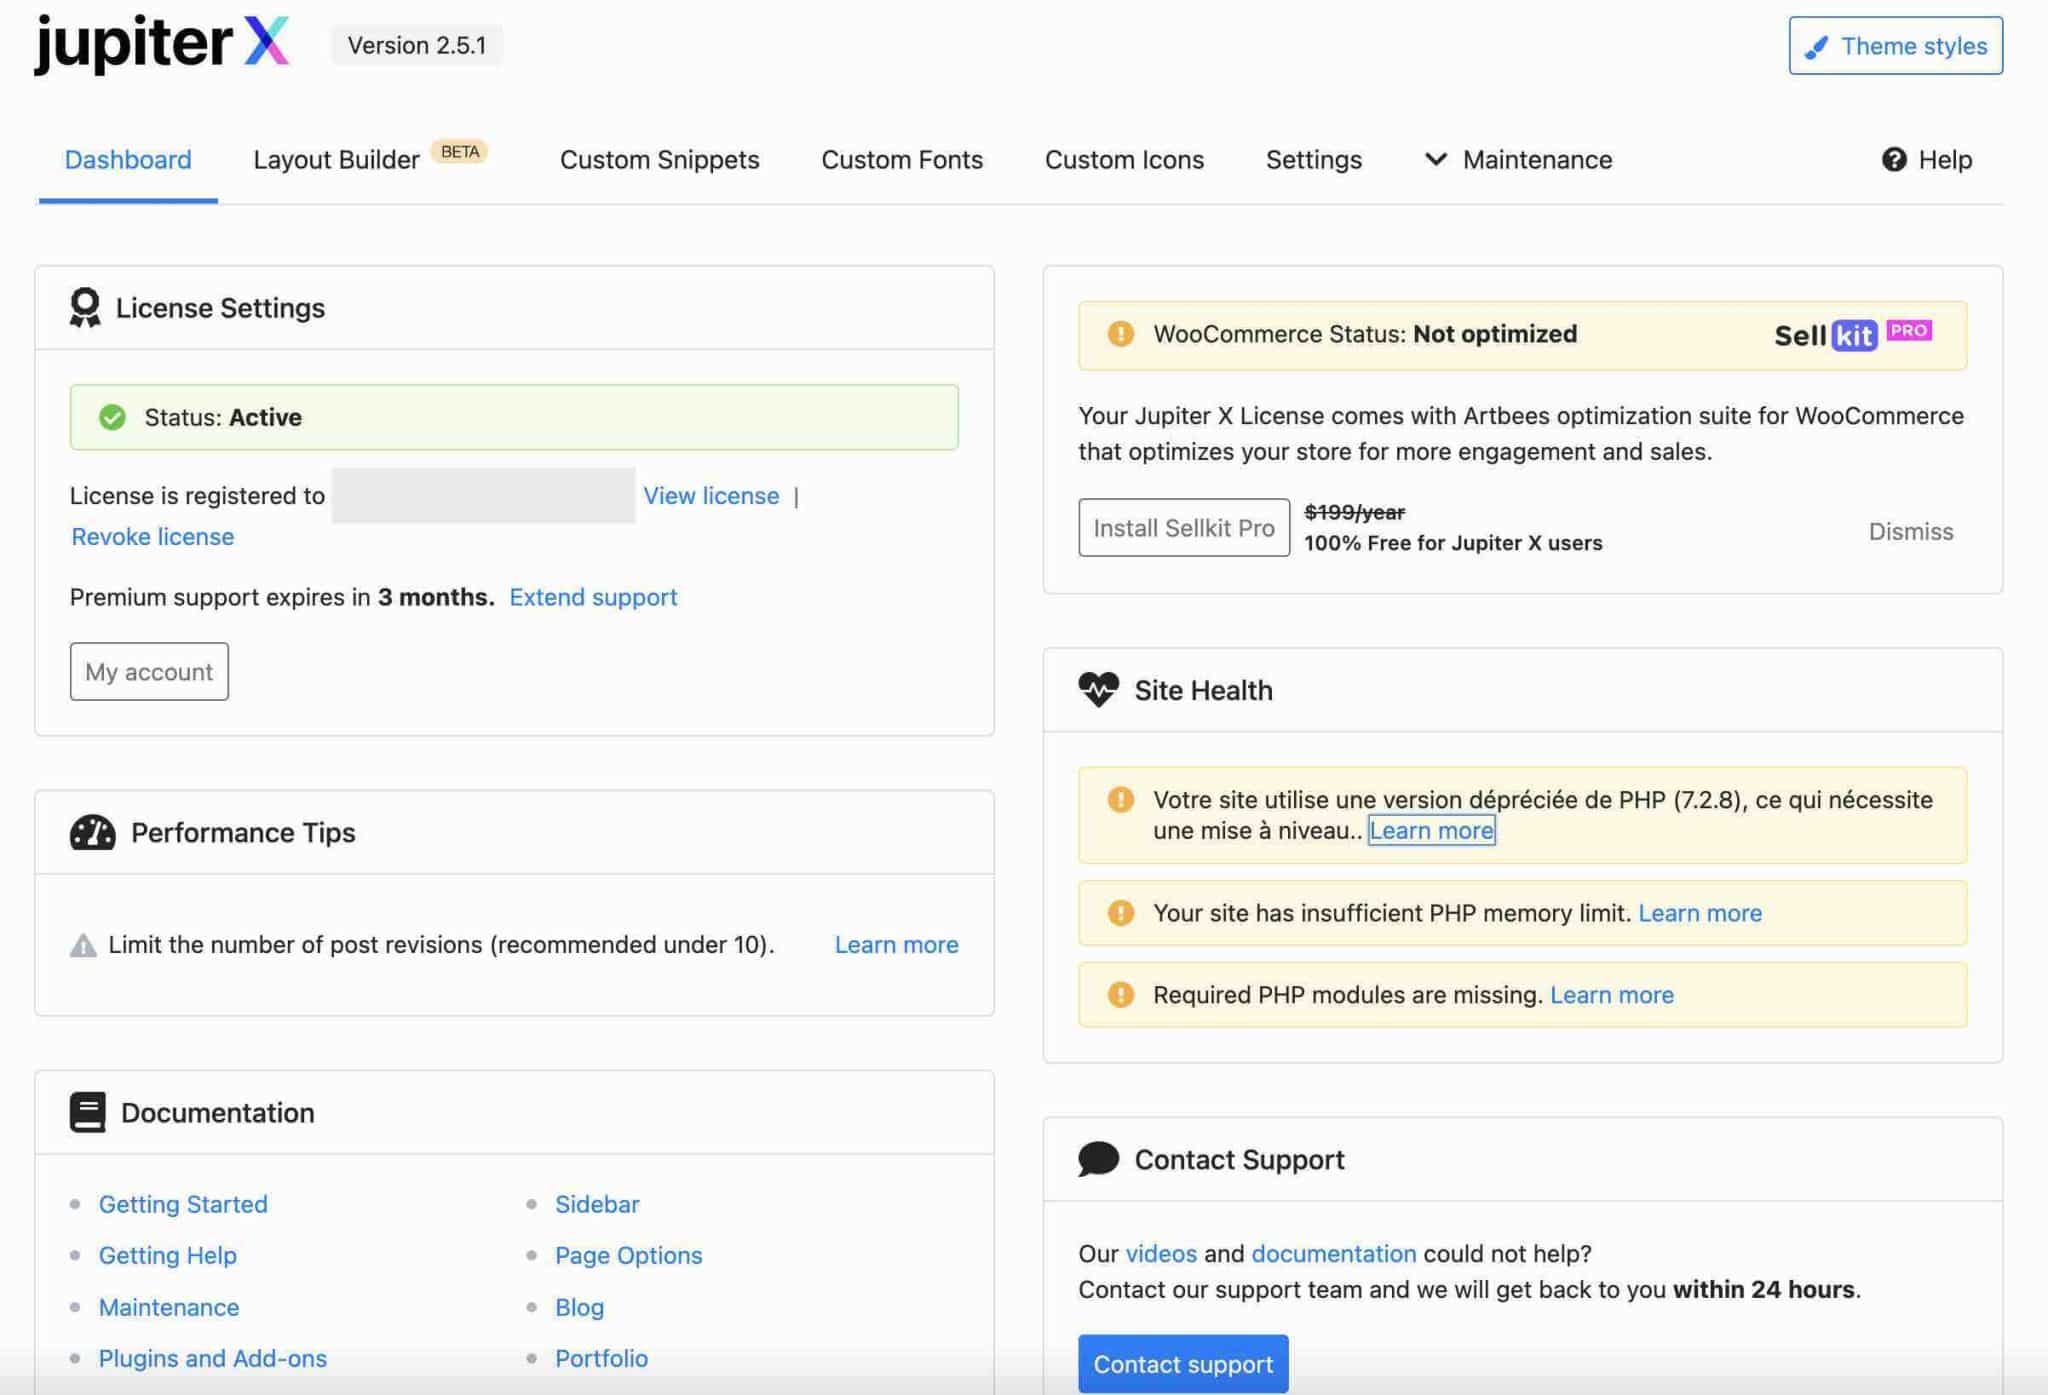Click the documentation link in Contact Support

[1334, 1253]
